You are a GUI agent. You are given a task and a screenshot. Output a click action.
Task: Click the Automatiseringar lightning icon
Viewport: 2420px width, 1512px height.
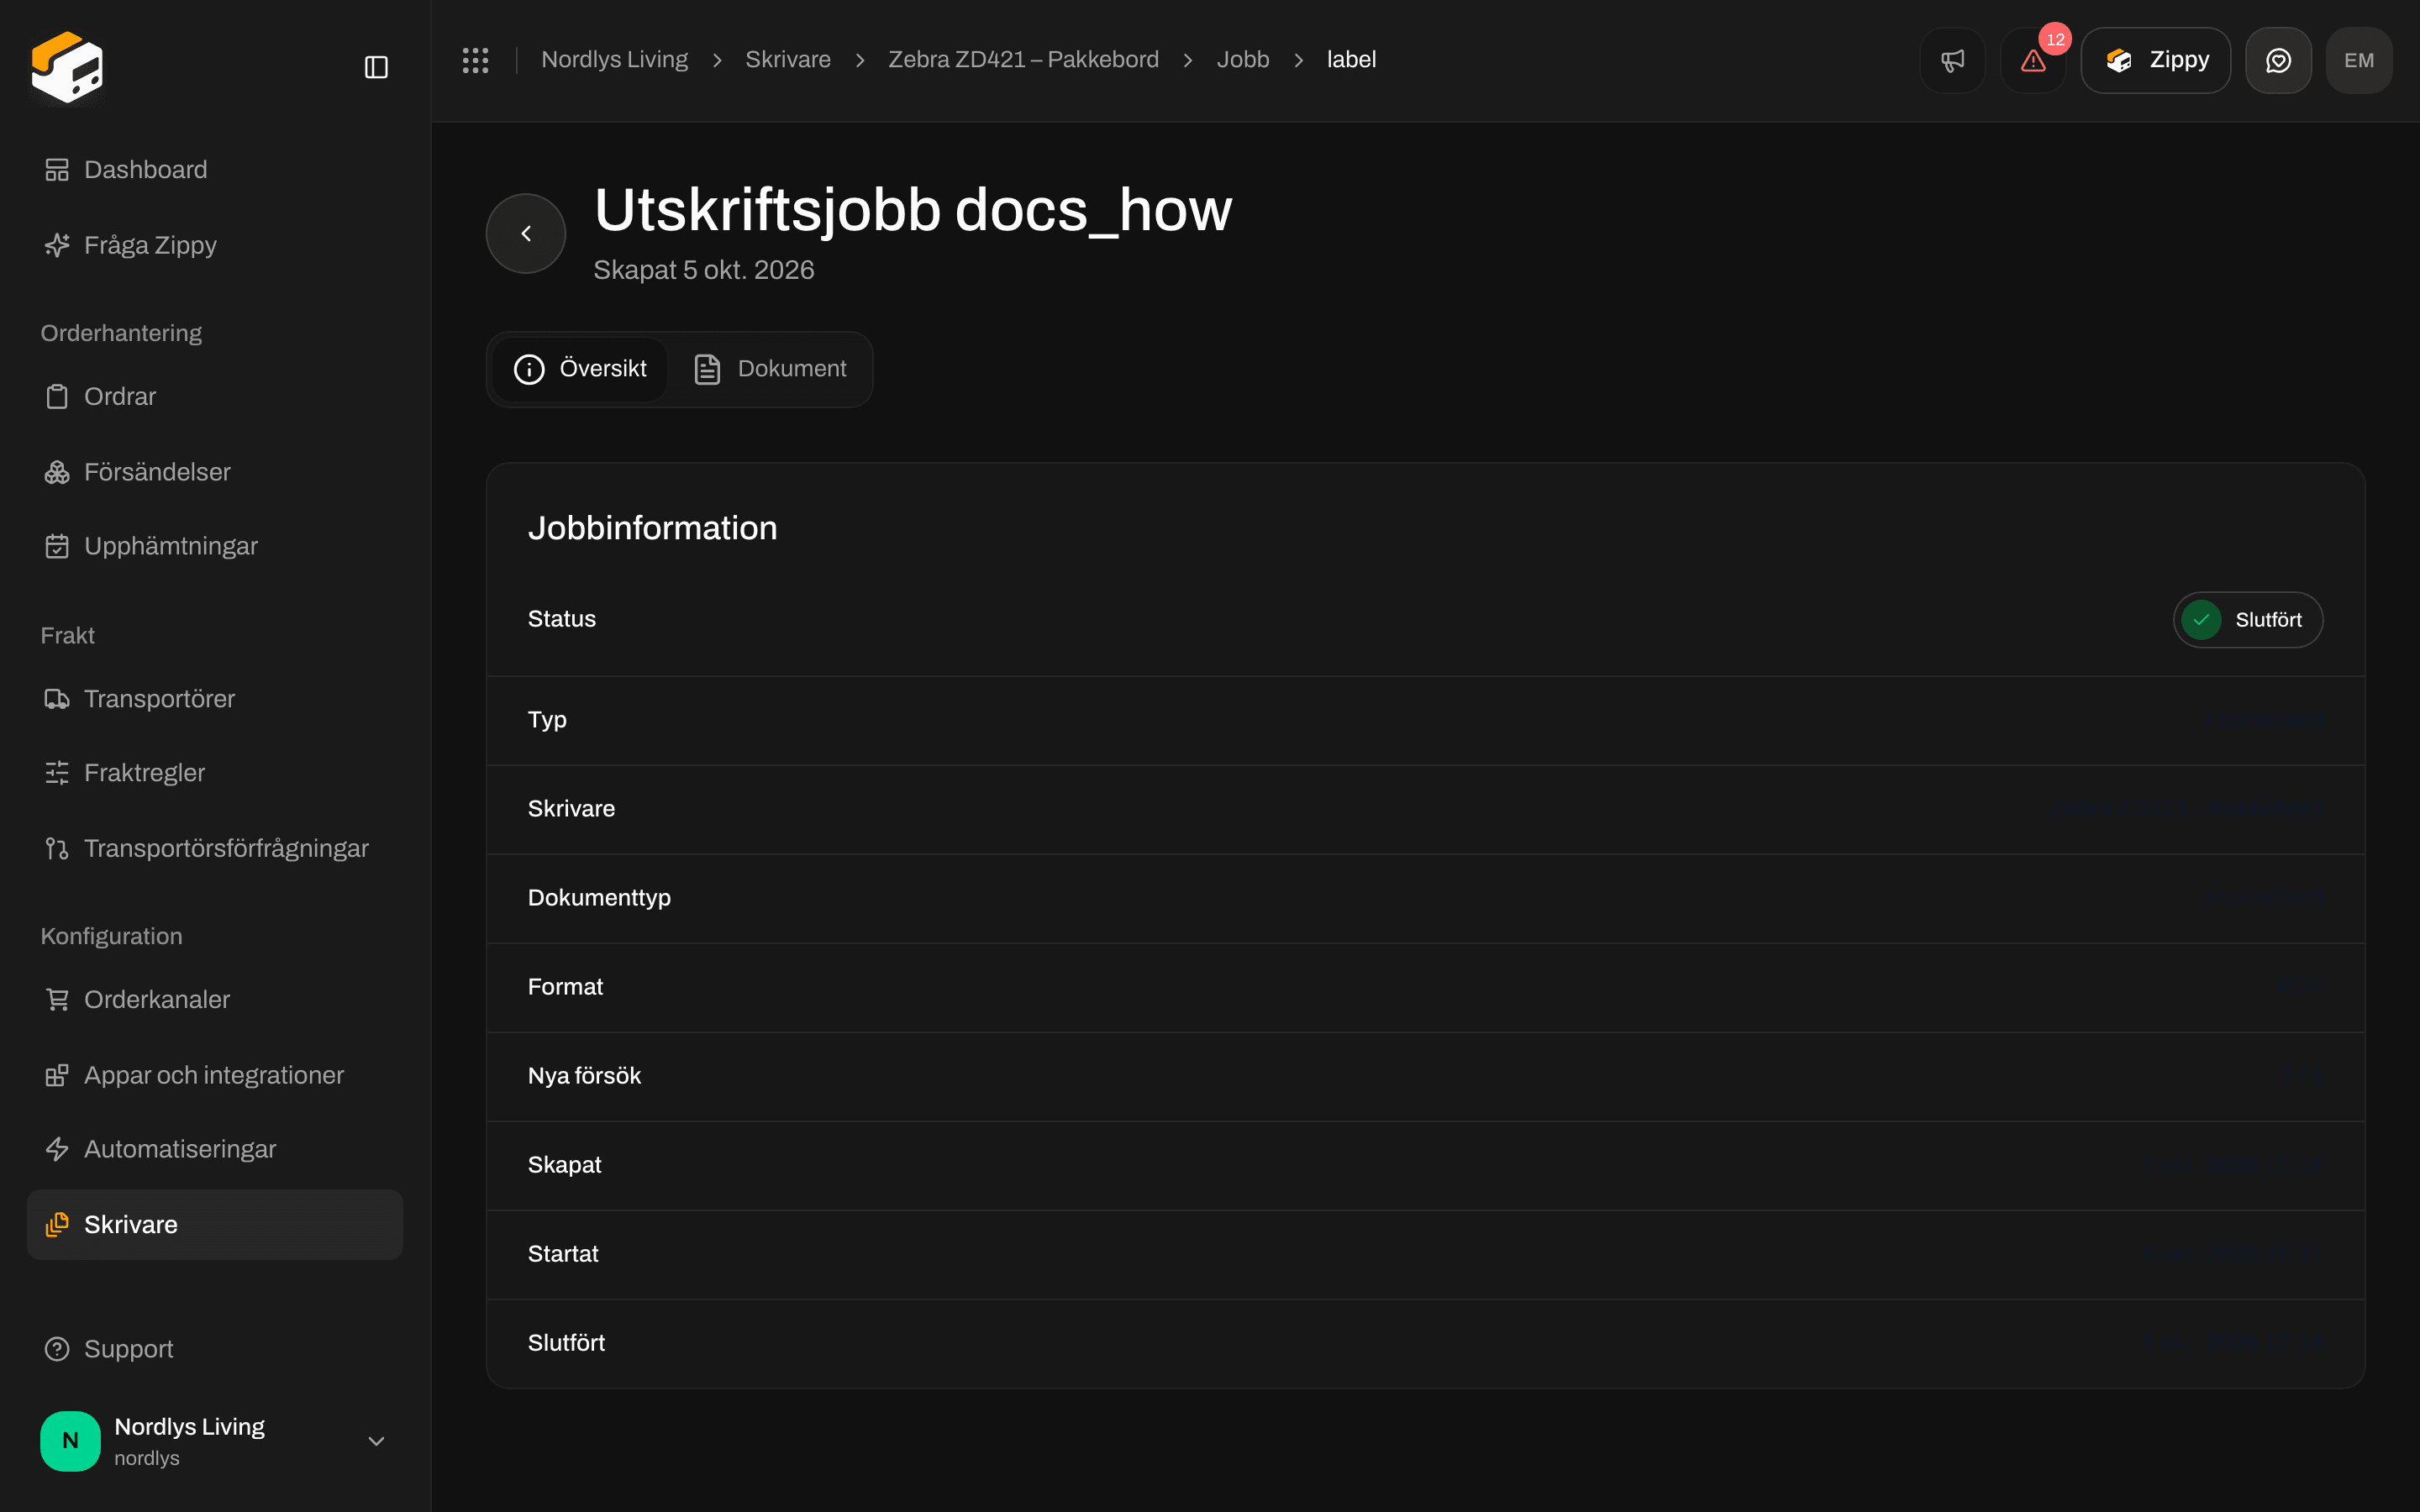coord(57,1149)
